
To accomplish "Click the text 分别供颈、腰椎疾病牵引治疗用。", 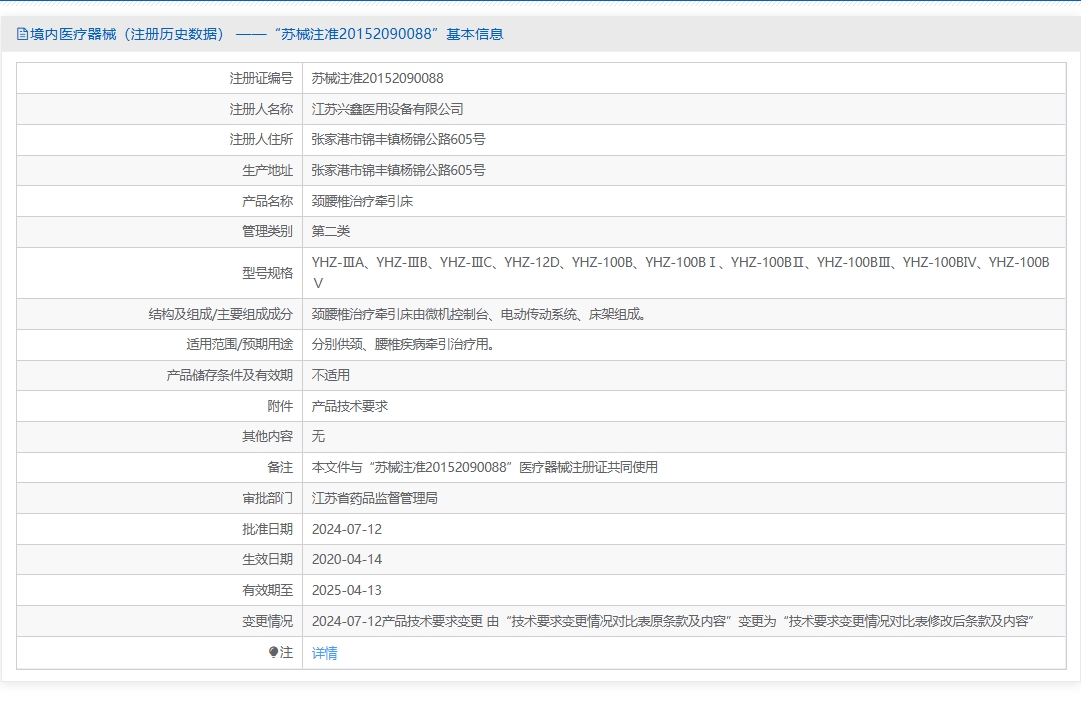I will (x=403, y=344).
